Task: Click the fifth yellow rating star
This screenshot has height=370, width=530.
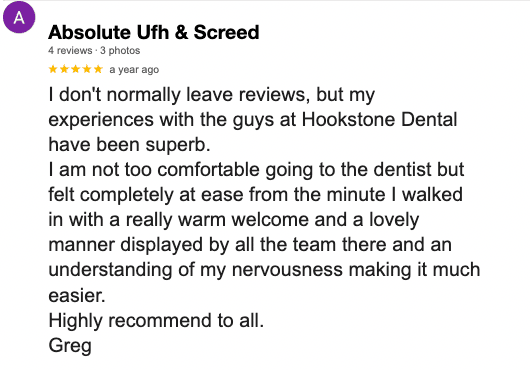Action: pyautogui.click(x=98, y=69)
